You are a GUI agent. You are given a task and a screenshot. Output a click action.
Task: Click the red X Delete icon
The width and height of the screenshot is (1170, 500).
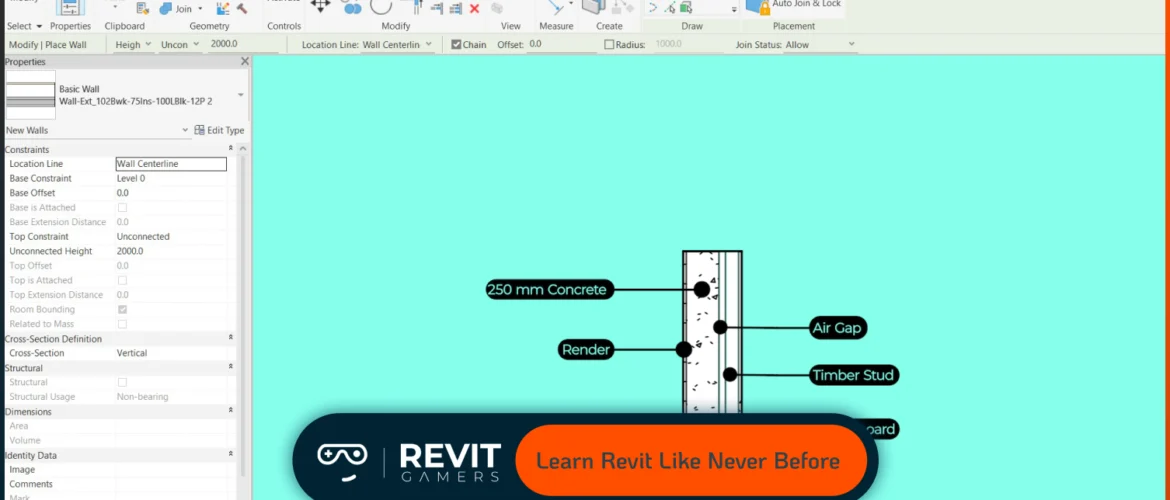pyautogui.click(x=474, y=9)
